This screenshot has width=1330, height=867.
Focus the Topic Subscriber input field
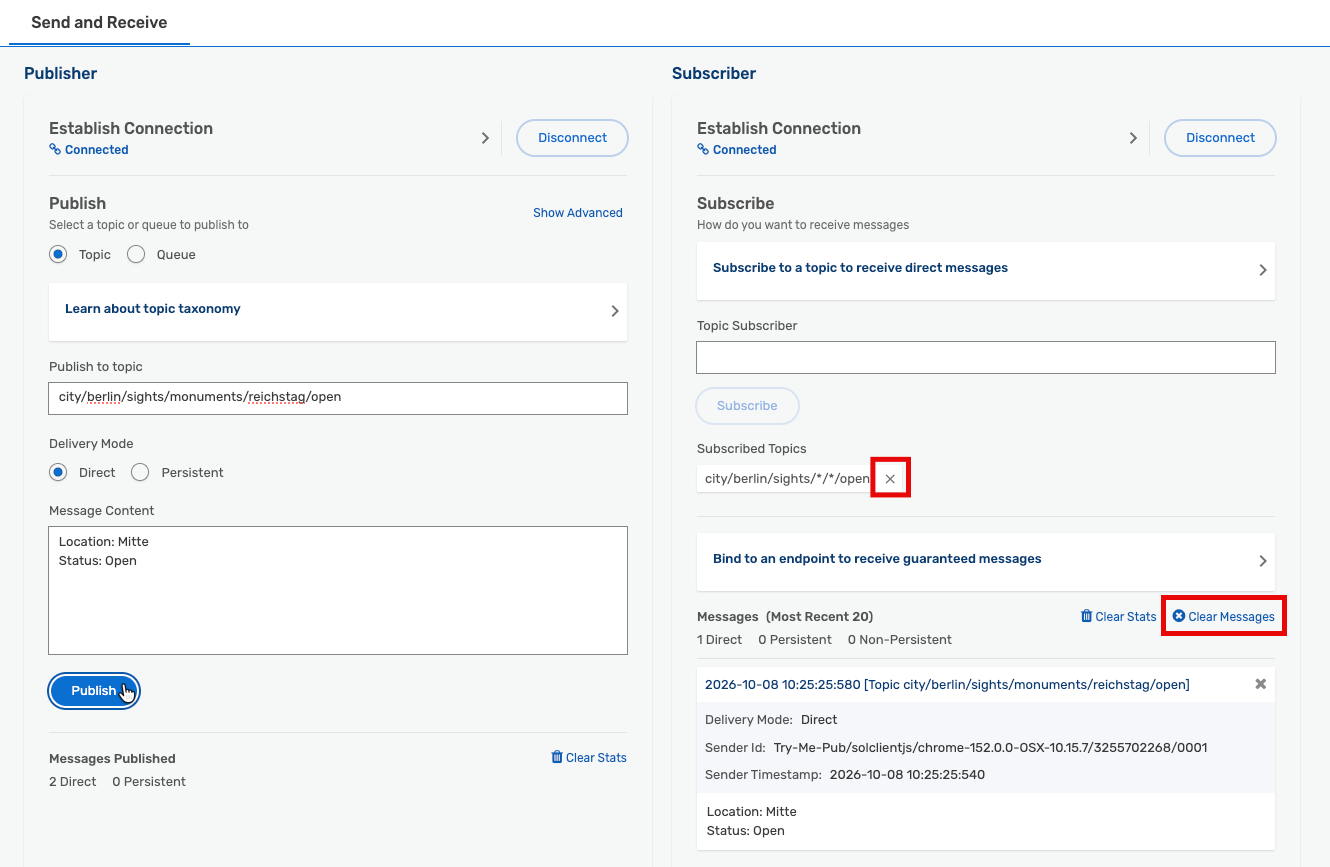(x=986, y=357)
